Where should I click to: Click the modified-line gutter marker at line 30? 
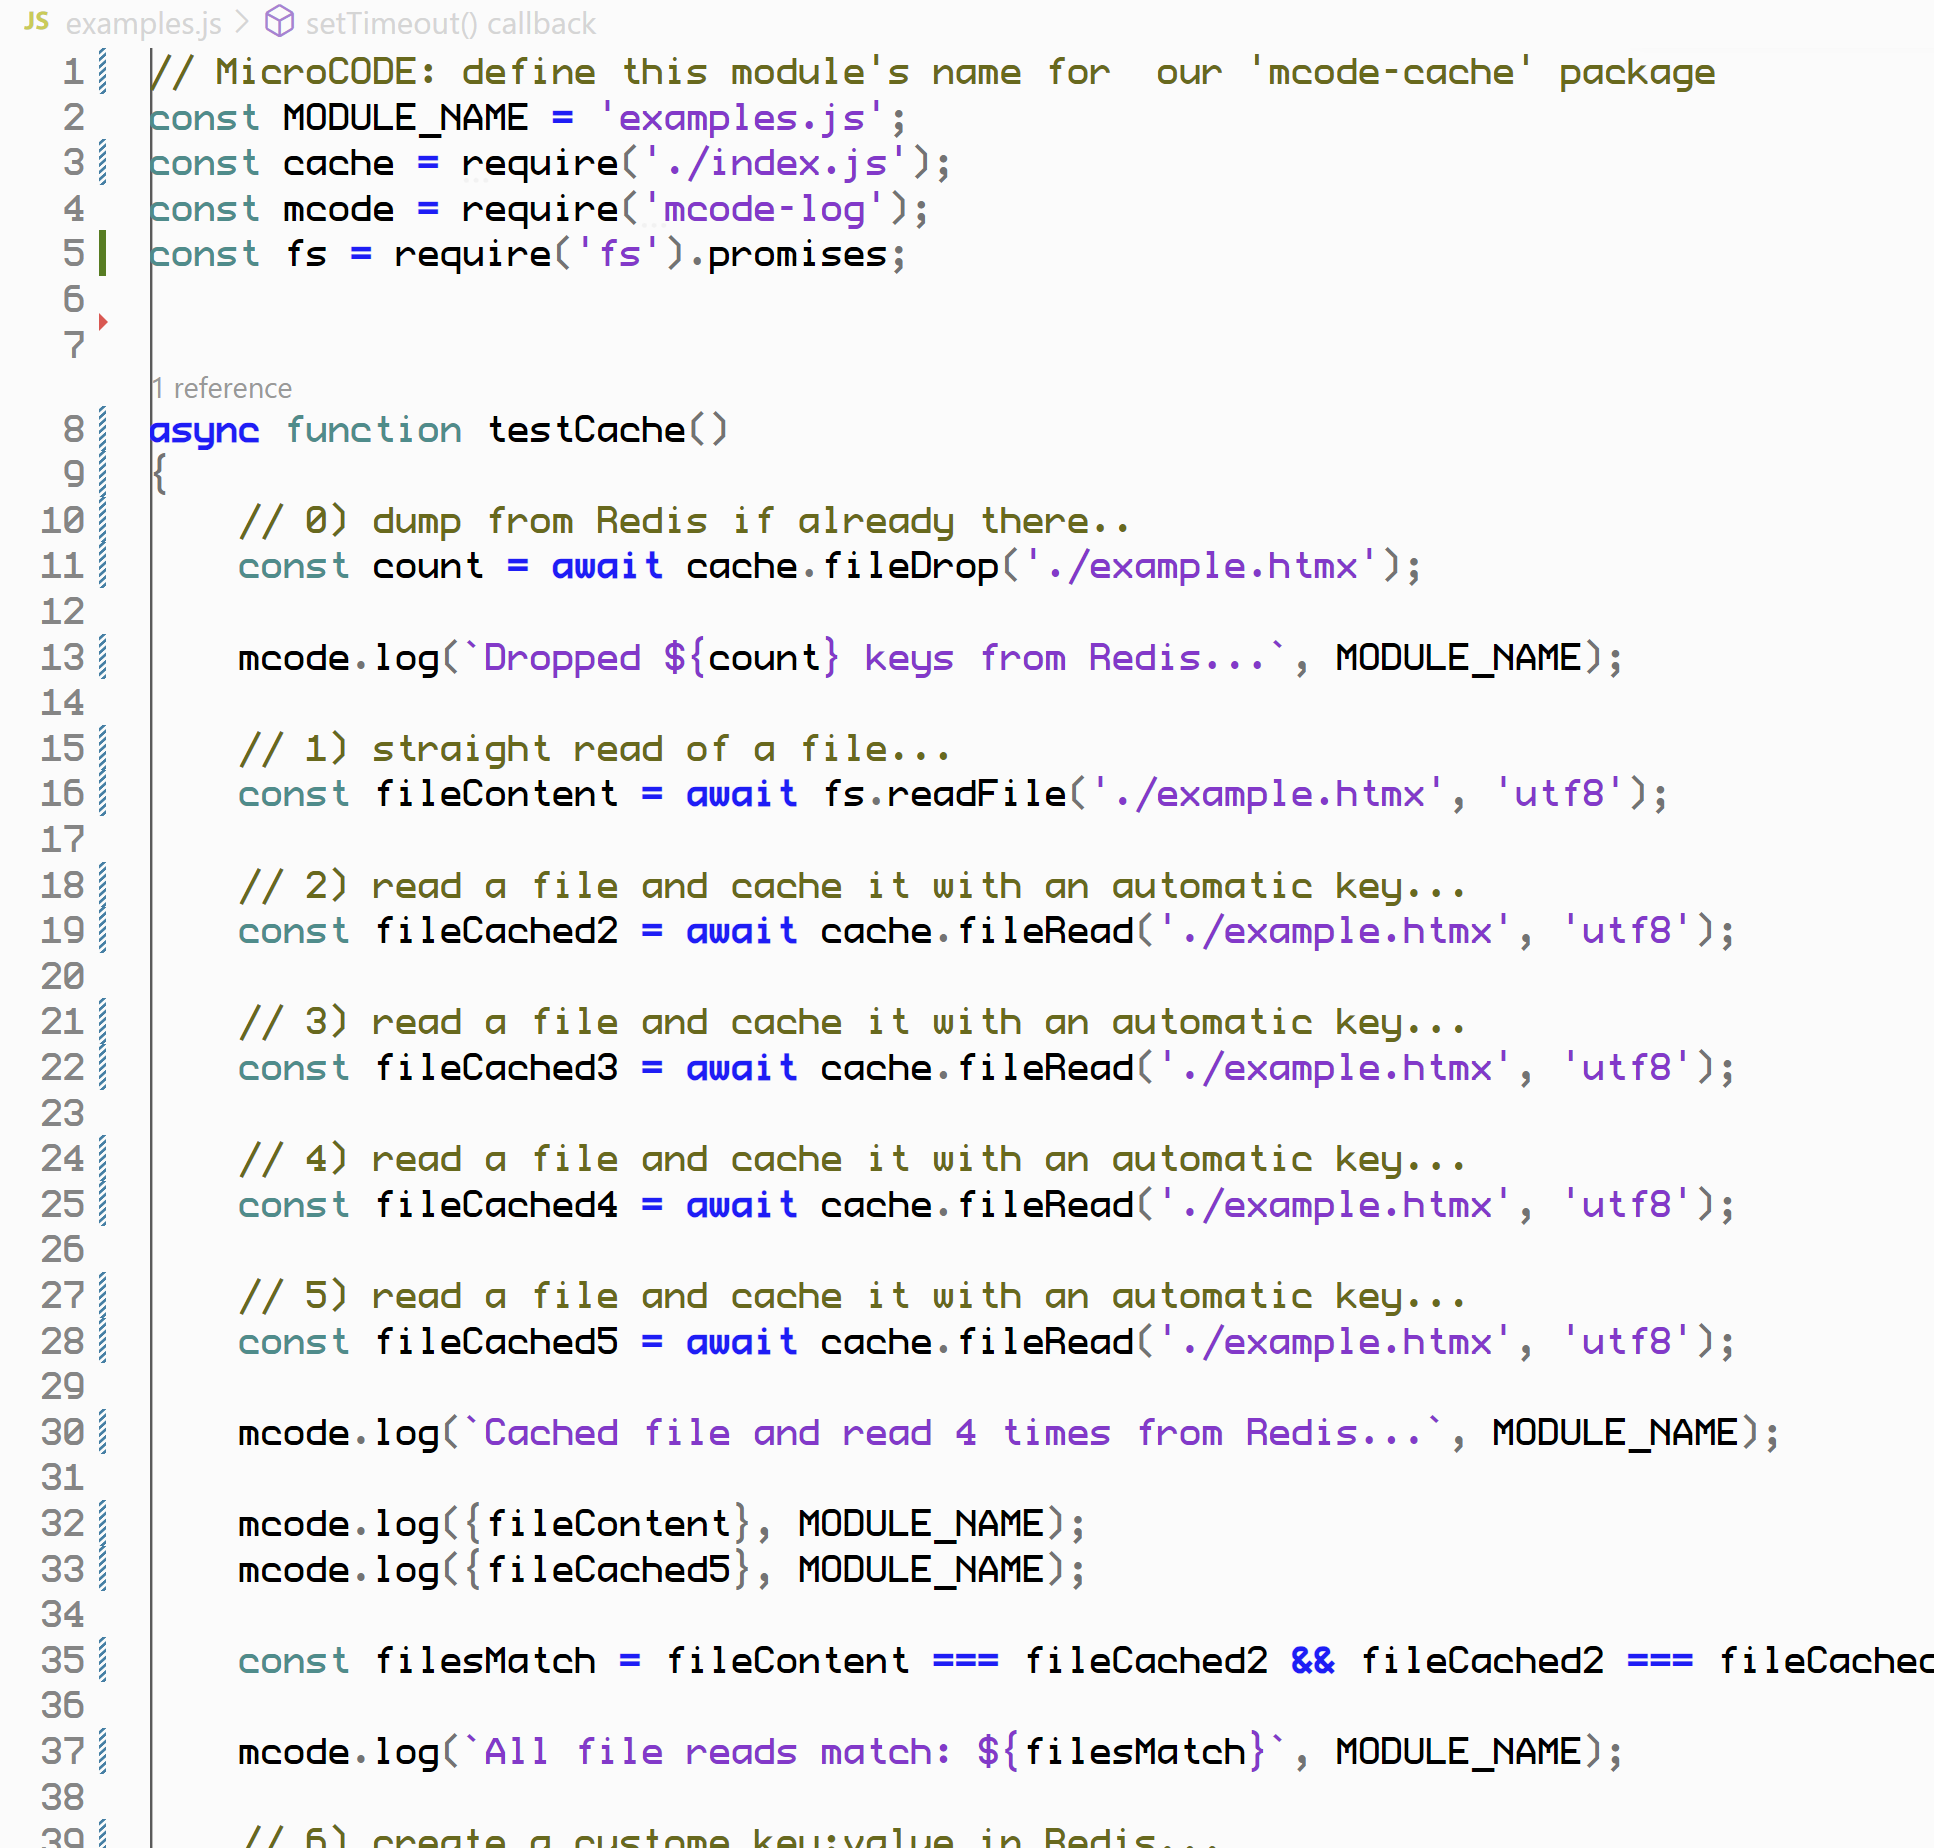click(x=102, y=1432)
